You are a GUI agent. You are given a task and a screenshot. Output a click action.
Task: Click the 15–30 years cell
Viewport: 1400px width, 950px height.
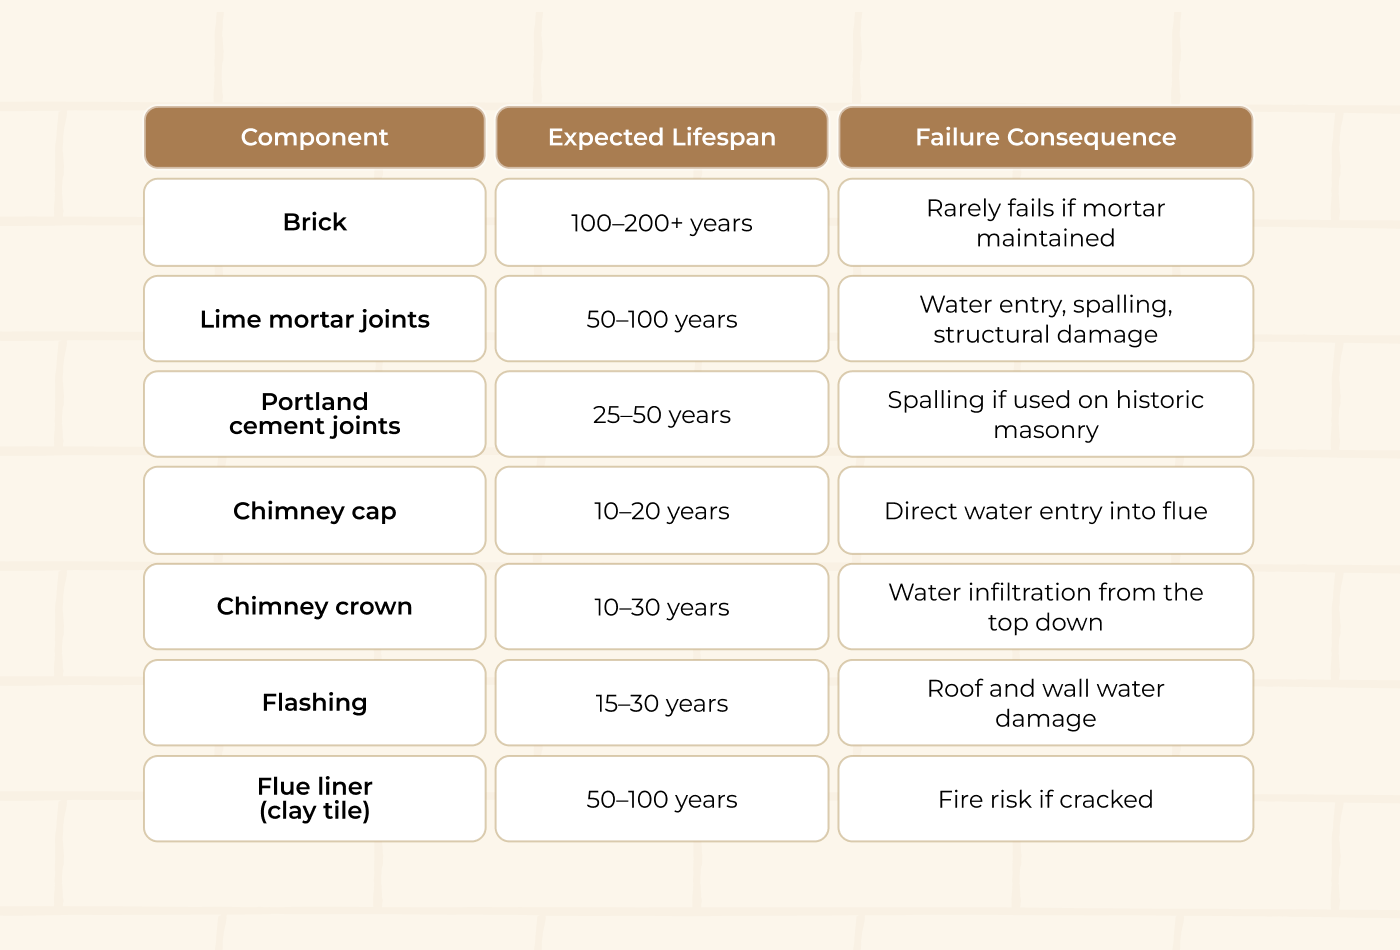tap(661, 703)
